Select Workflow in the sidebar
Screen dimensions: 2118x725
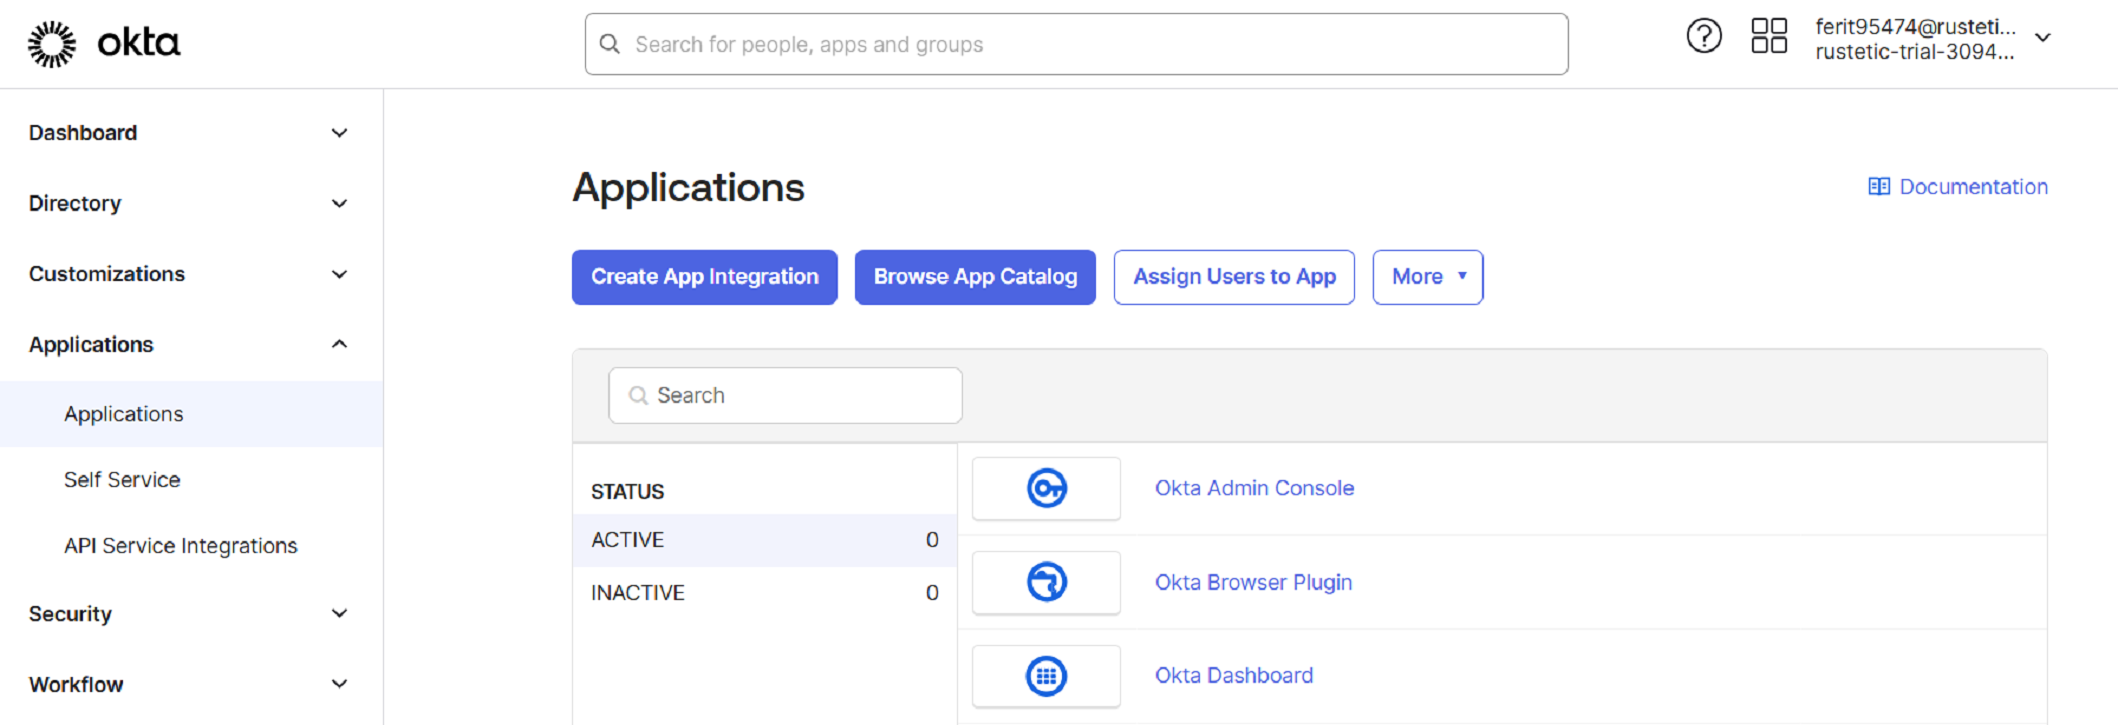coord(76,685)
